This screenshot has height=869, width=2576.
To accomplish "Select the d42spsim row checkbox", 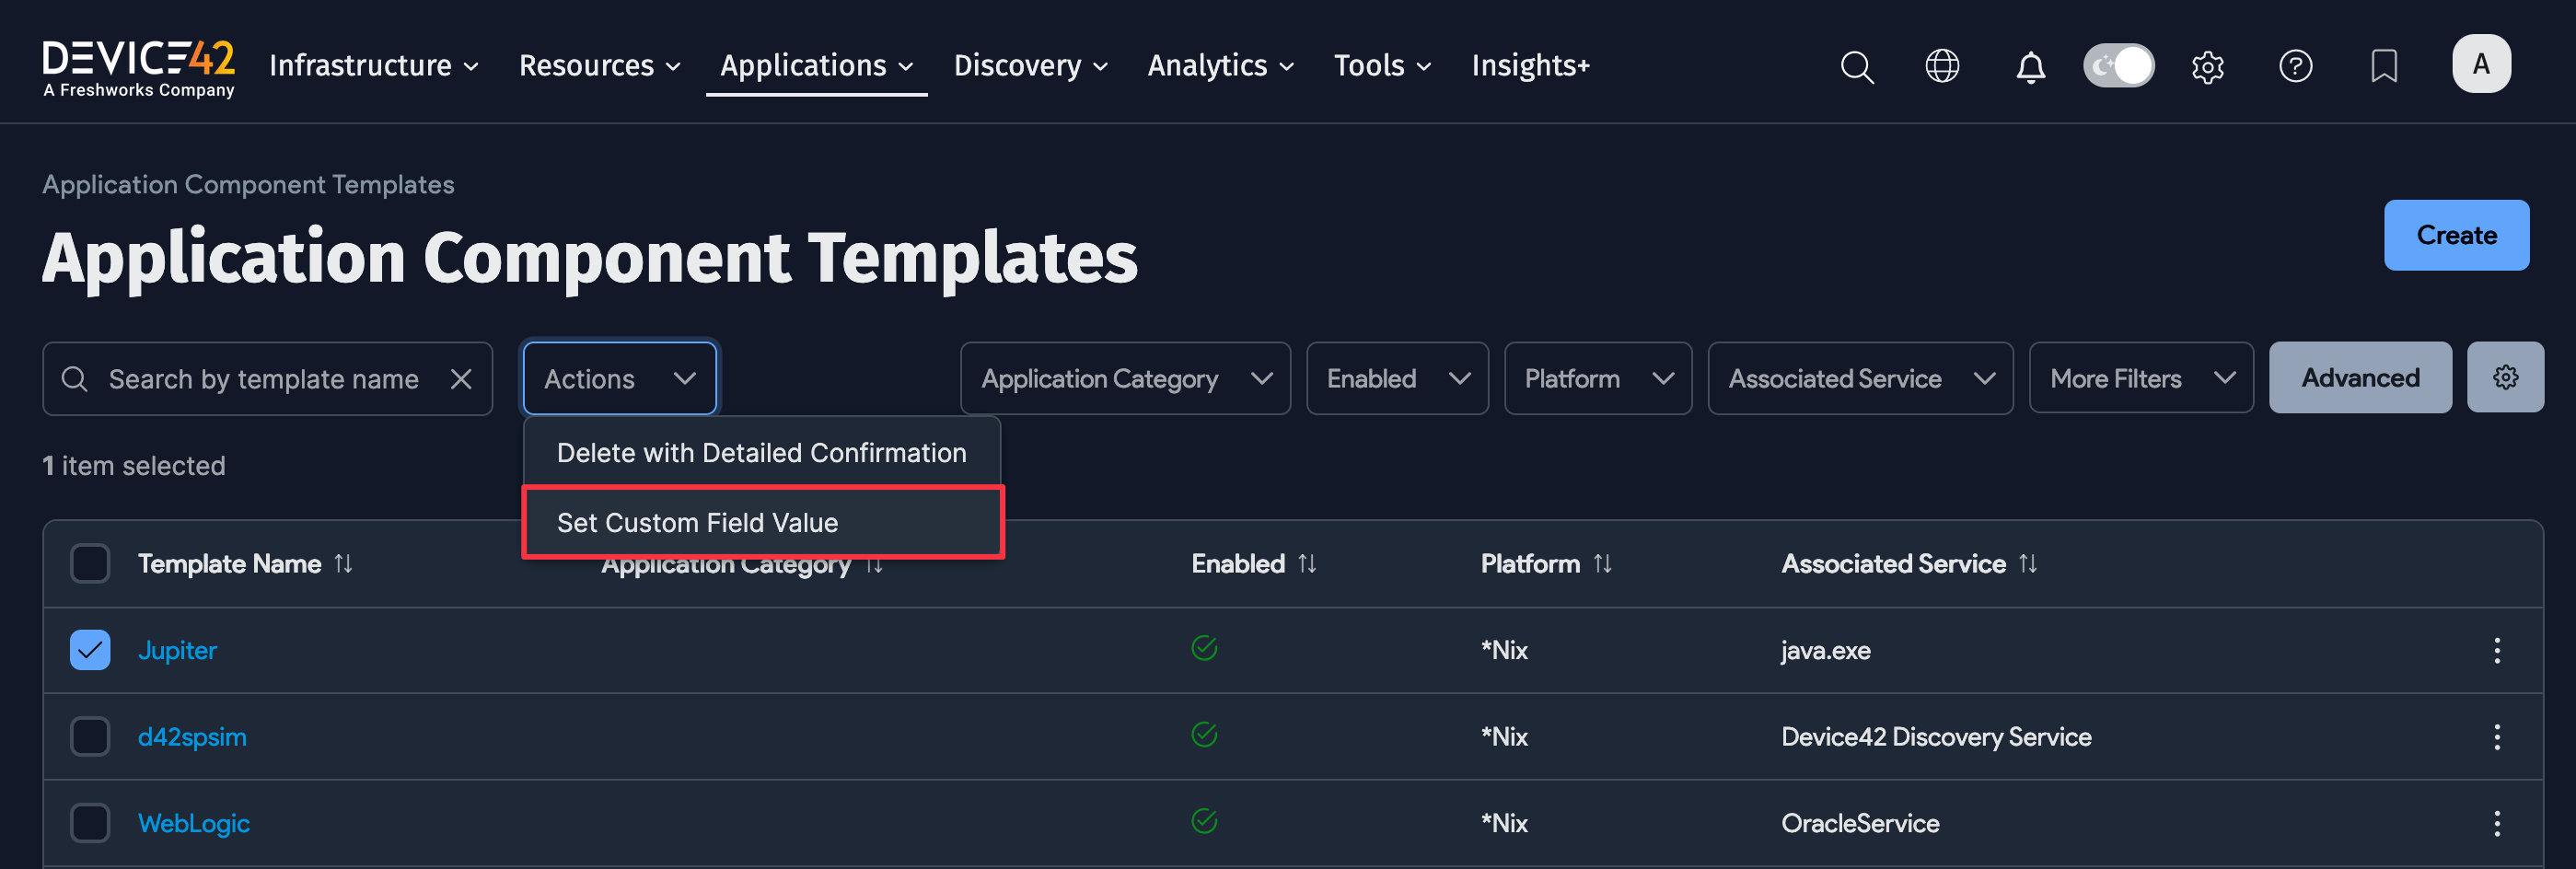I will point(90,737).
